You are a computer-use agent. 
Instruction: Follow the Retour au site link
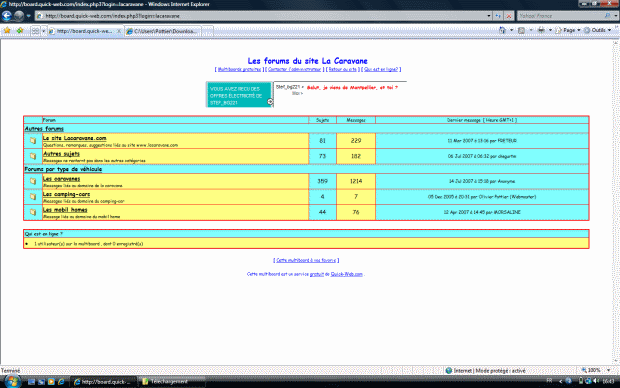tap(342, 69)
